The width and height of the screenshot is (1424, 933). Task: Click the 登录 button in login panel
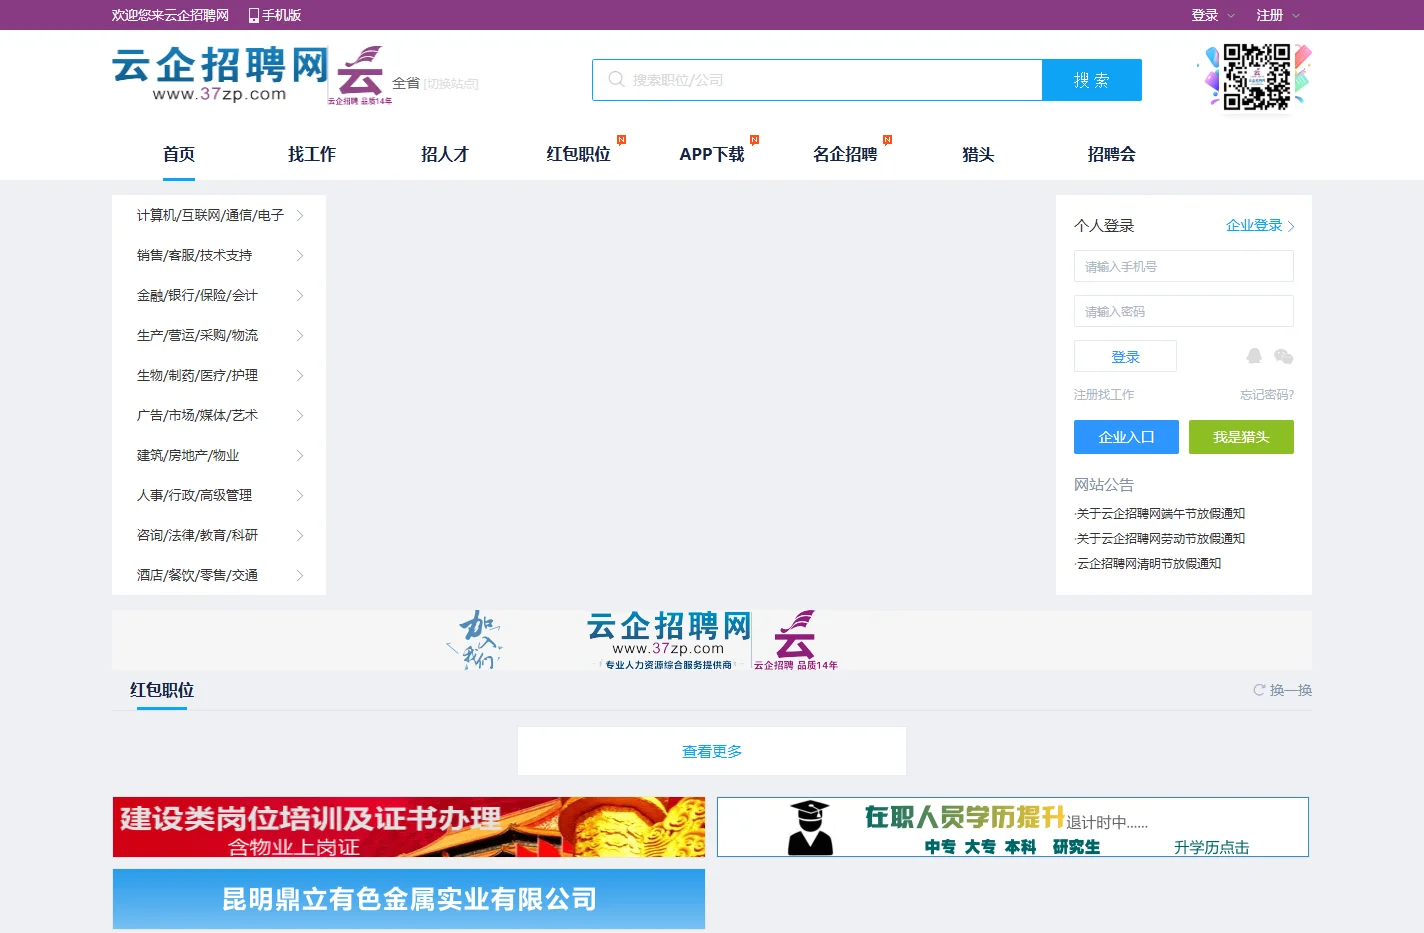pos(1125,356)
